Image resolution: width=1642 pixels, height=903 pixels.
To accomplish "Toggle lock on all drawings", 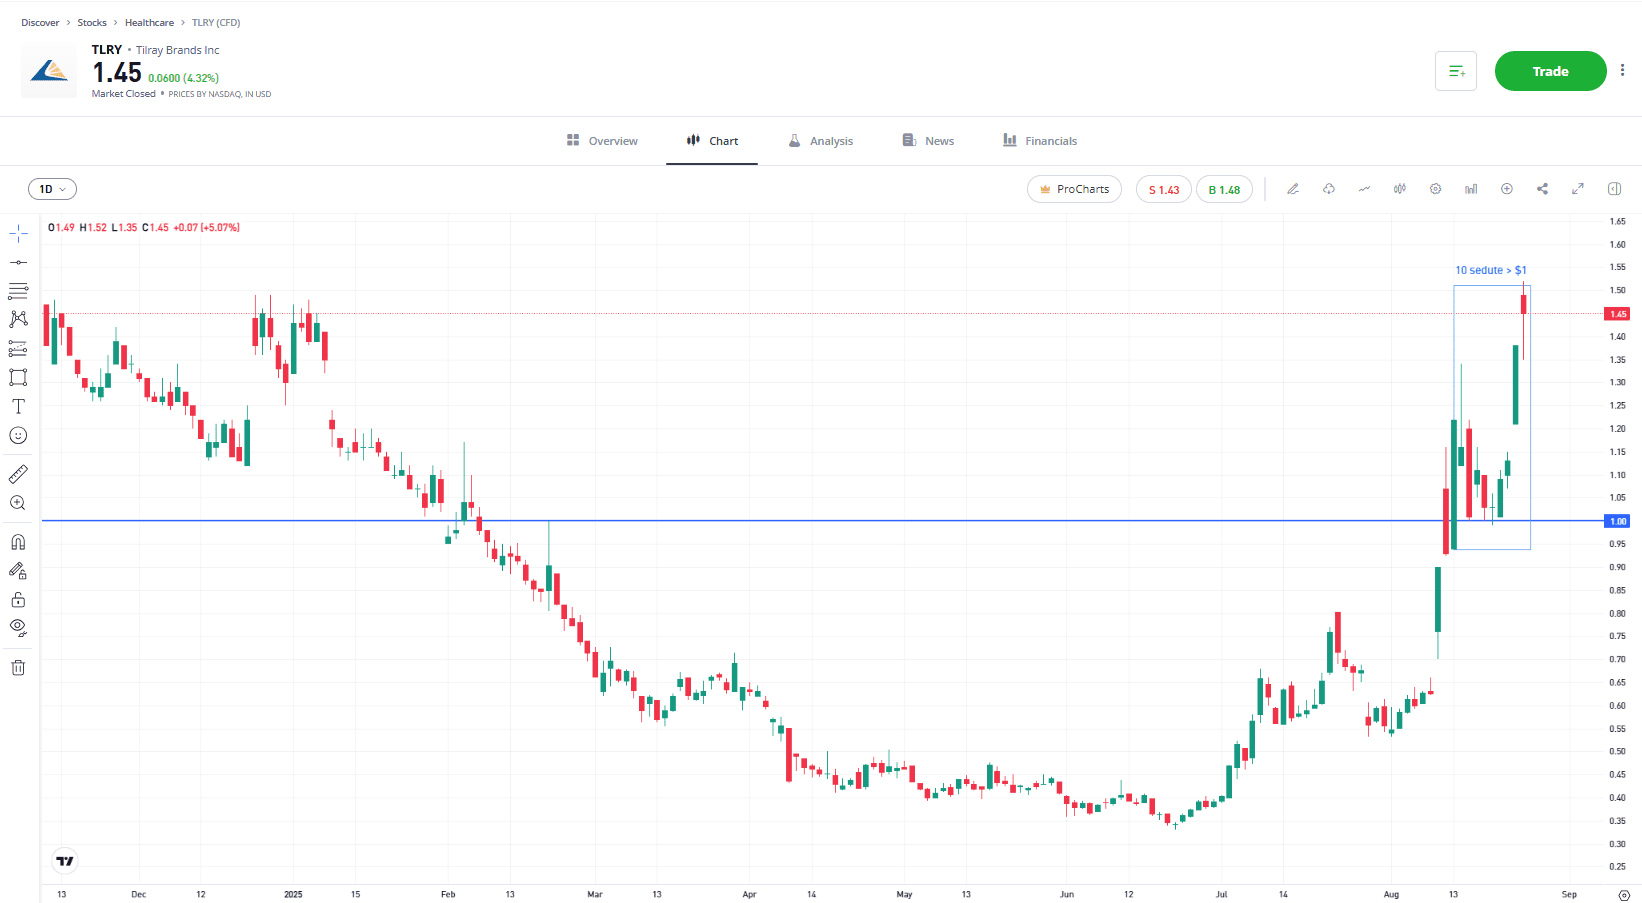I will click(18, 600).
